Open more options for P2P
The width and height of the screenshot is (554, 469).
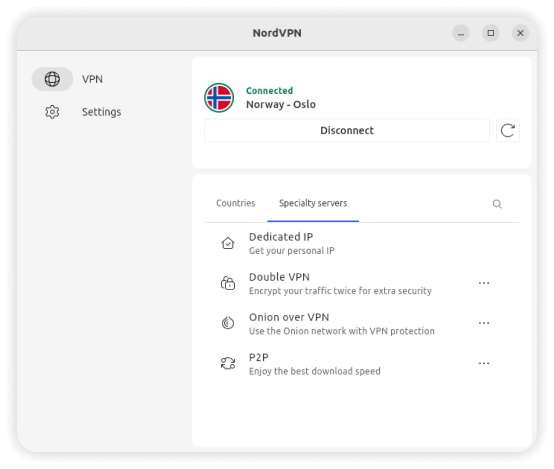[484, 363]
